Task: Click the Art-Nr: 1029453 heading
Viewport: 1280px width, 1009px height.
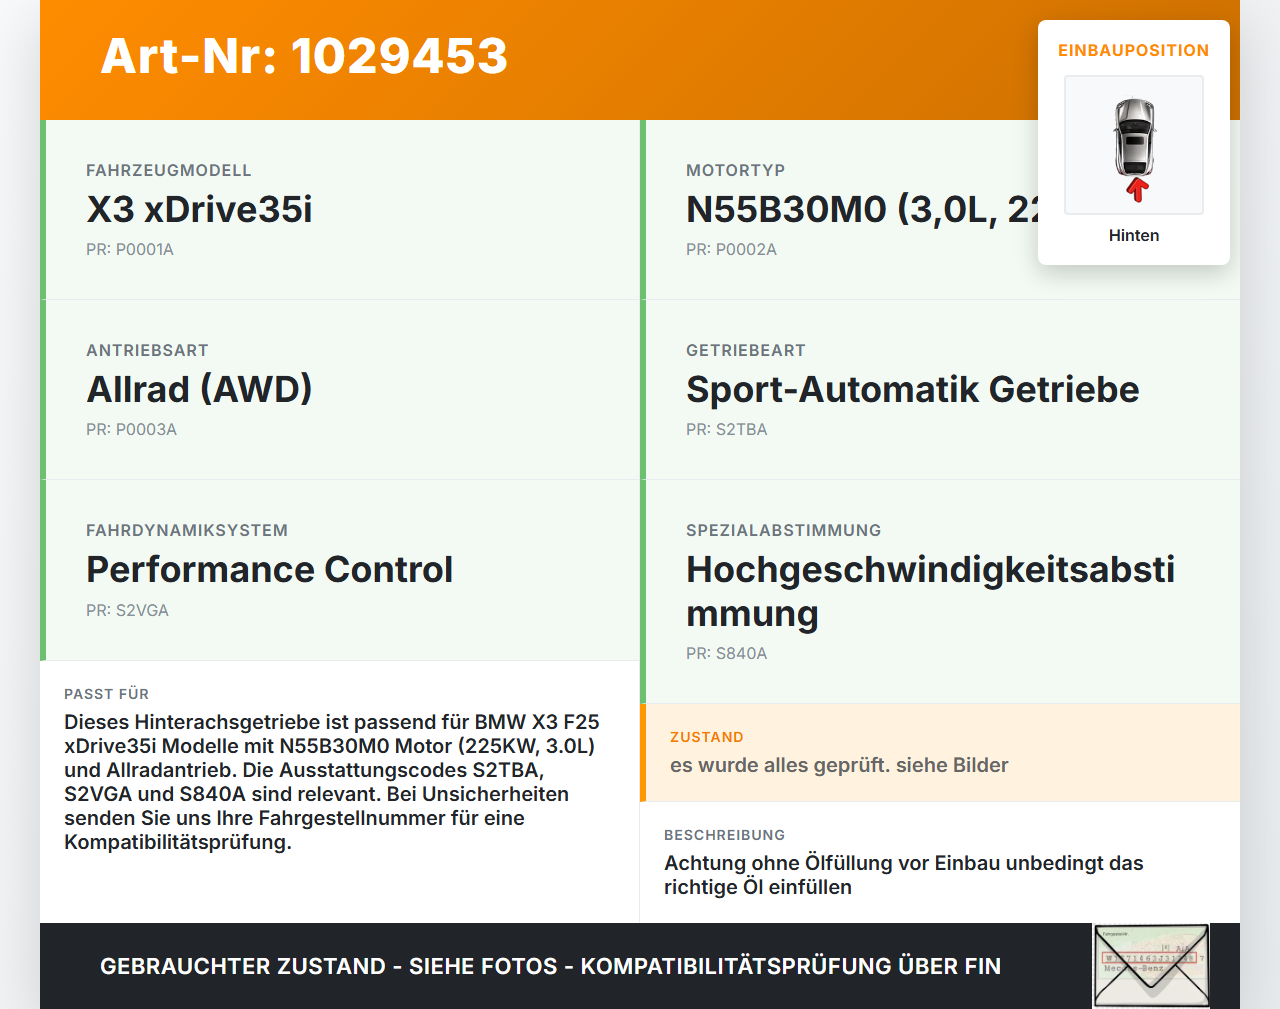Action: click(x=304, y=56)
